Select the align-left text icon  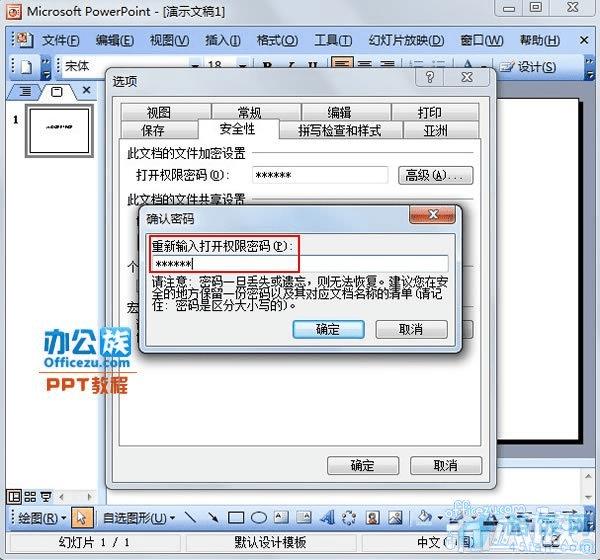point(341,64)
